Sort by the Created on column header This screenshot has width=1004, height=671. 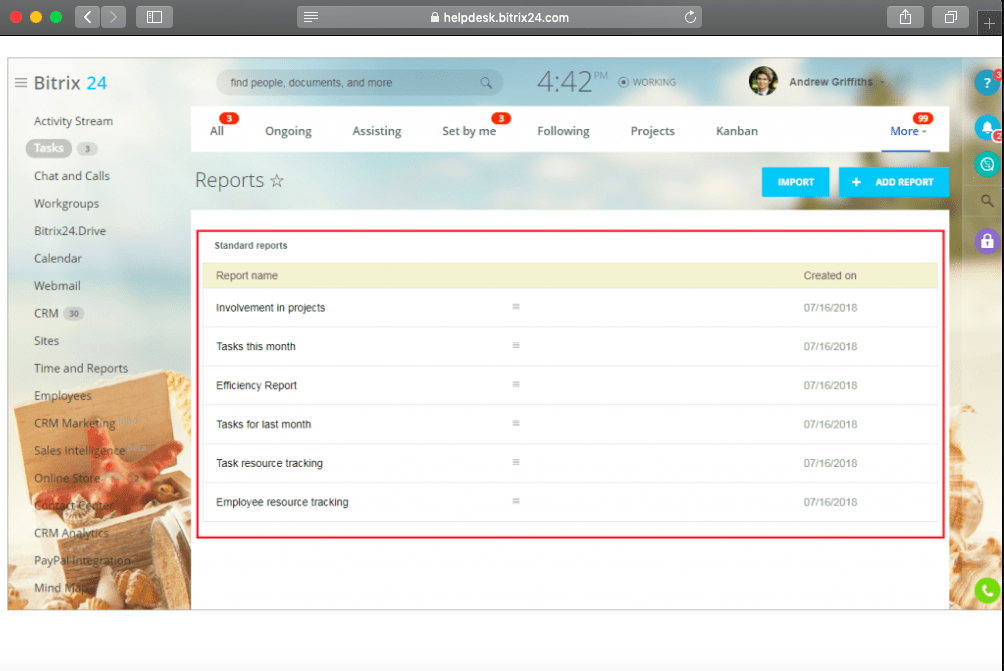830,276
